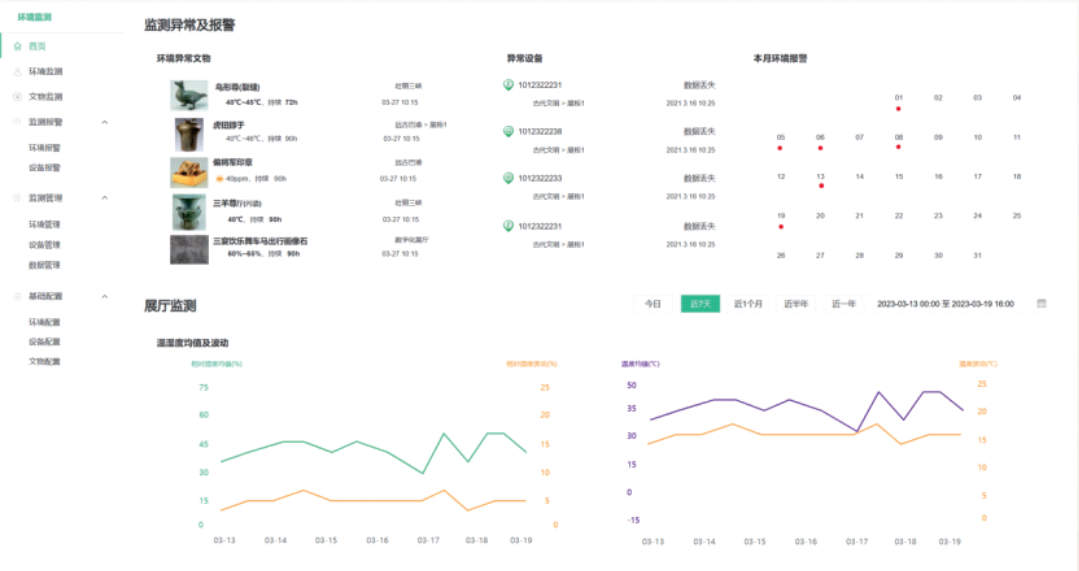Screen dimensions: 1079x571
Task: Open the grey stone relief thumbnail
Action: [189, 250]
